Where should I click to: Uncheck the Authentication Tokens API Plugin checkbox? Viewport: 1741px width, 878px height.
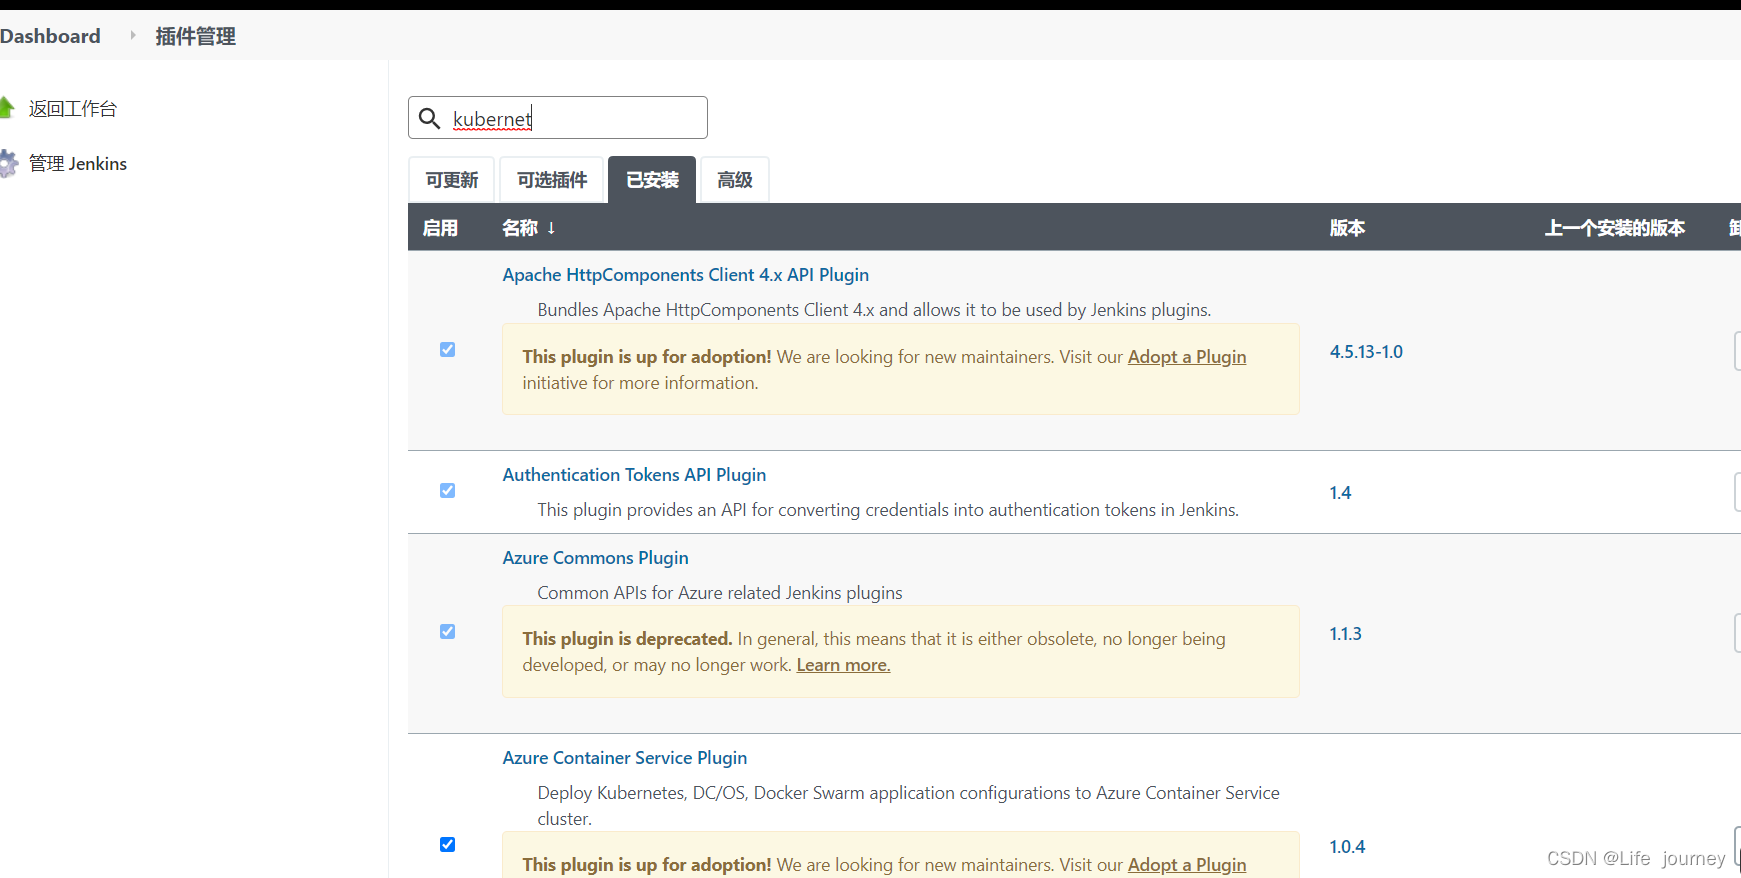click(x=447, y=490)
